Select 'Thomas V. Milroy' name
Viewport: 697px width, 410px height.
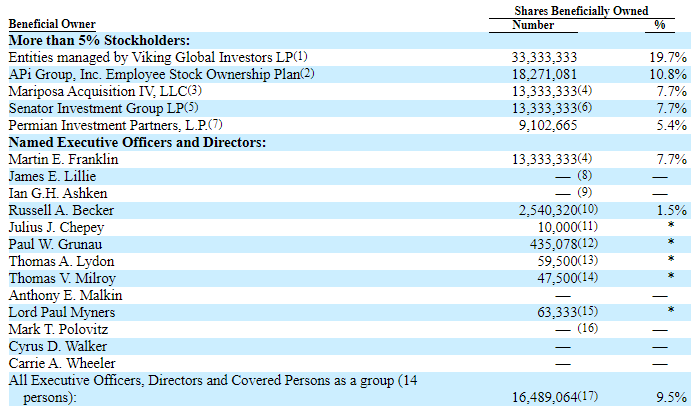tap(62, 278)
